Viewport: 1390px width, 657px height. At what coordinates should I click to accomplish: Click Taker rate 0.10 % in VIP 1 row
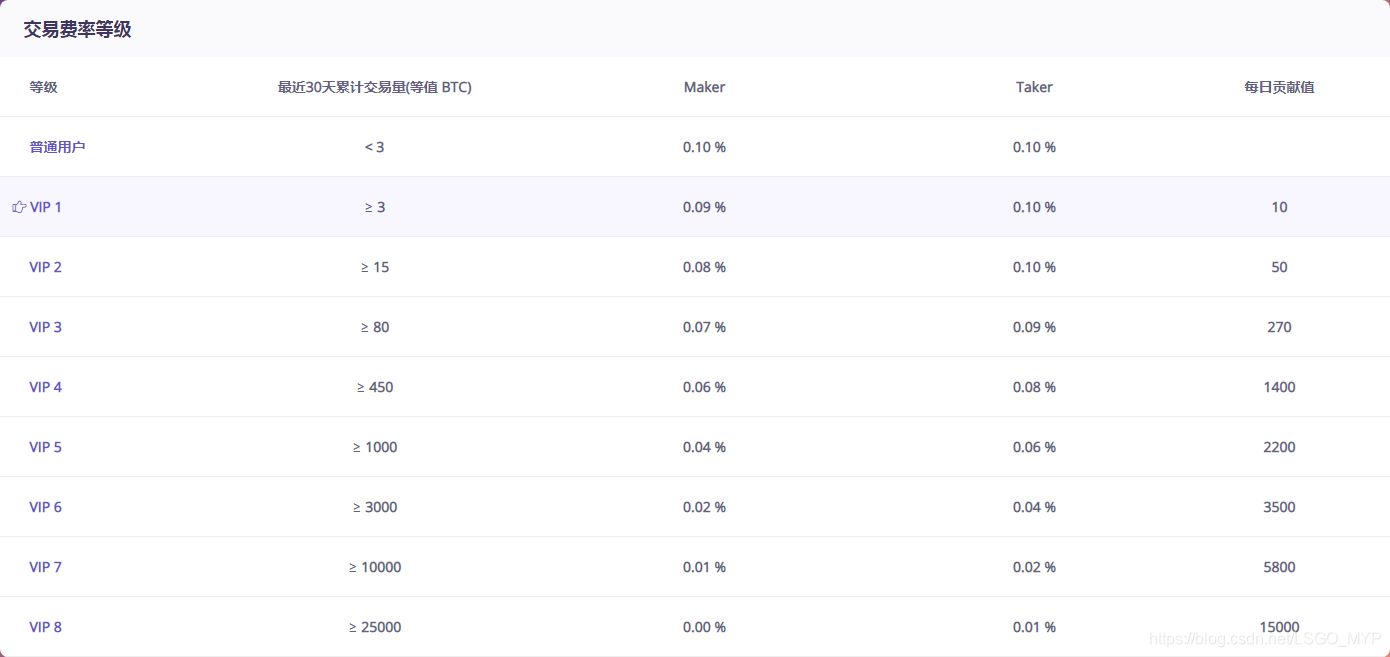[x=1034, y=207]
